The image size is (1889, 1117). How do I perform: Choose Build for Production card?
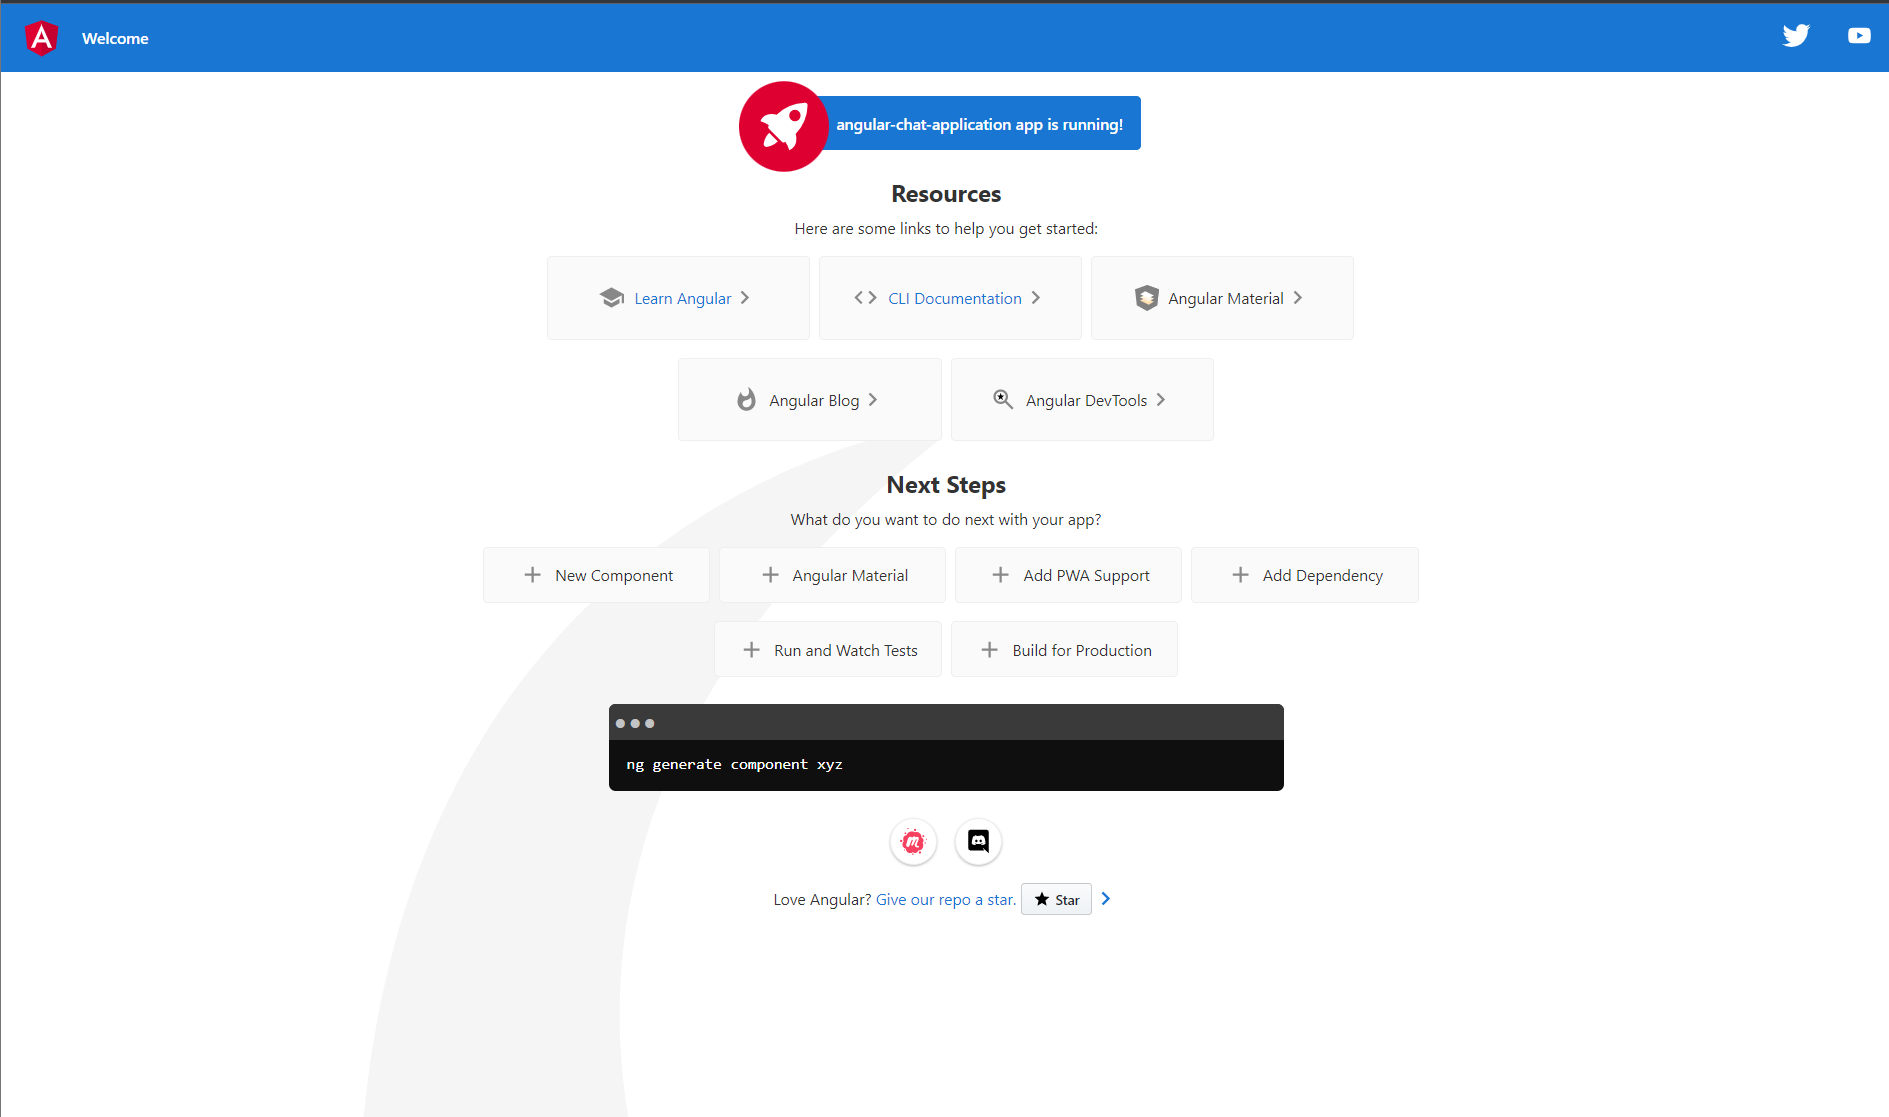pyautogui.click(x=1064, y=650)
